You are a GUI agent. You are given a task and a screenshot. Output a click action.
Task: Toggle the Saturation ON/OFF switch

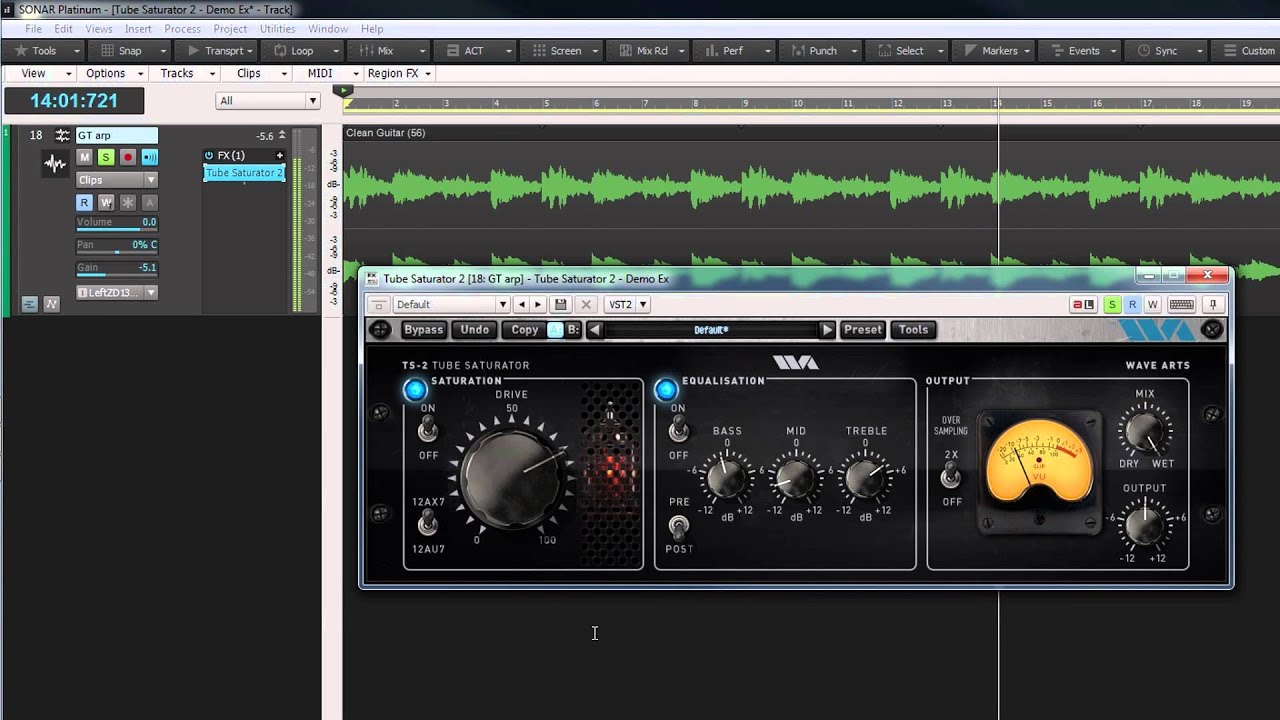click(x=428, y=431)
